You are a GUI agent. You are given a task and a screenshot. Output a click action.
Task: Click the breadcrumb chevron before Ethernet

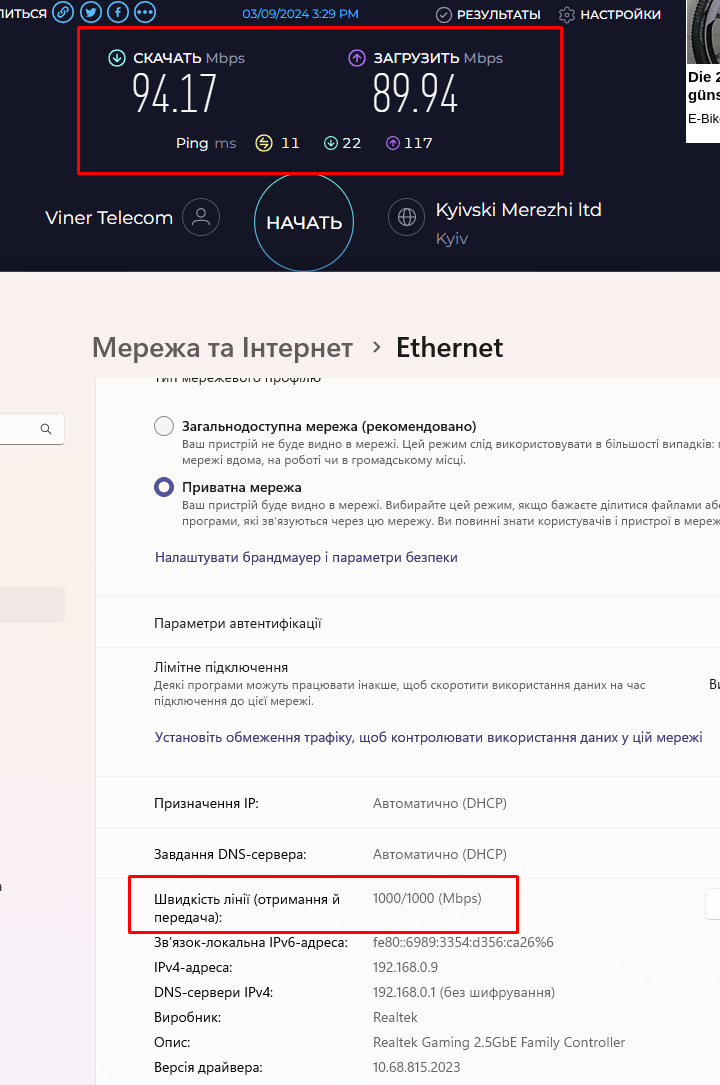[376, 347]
